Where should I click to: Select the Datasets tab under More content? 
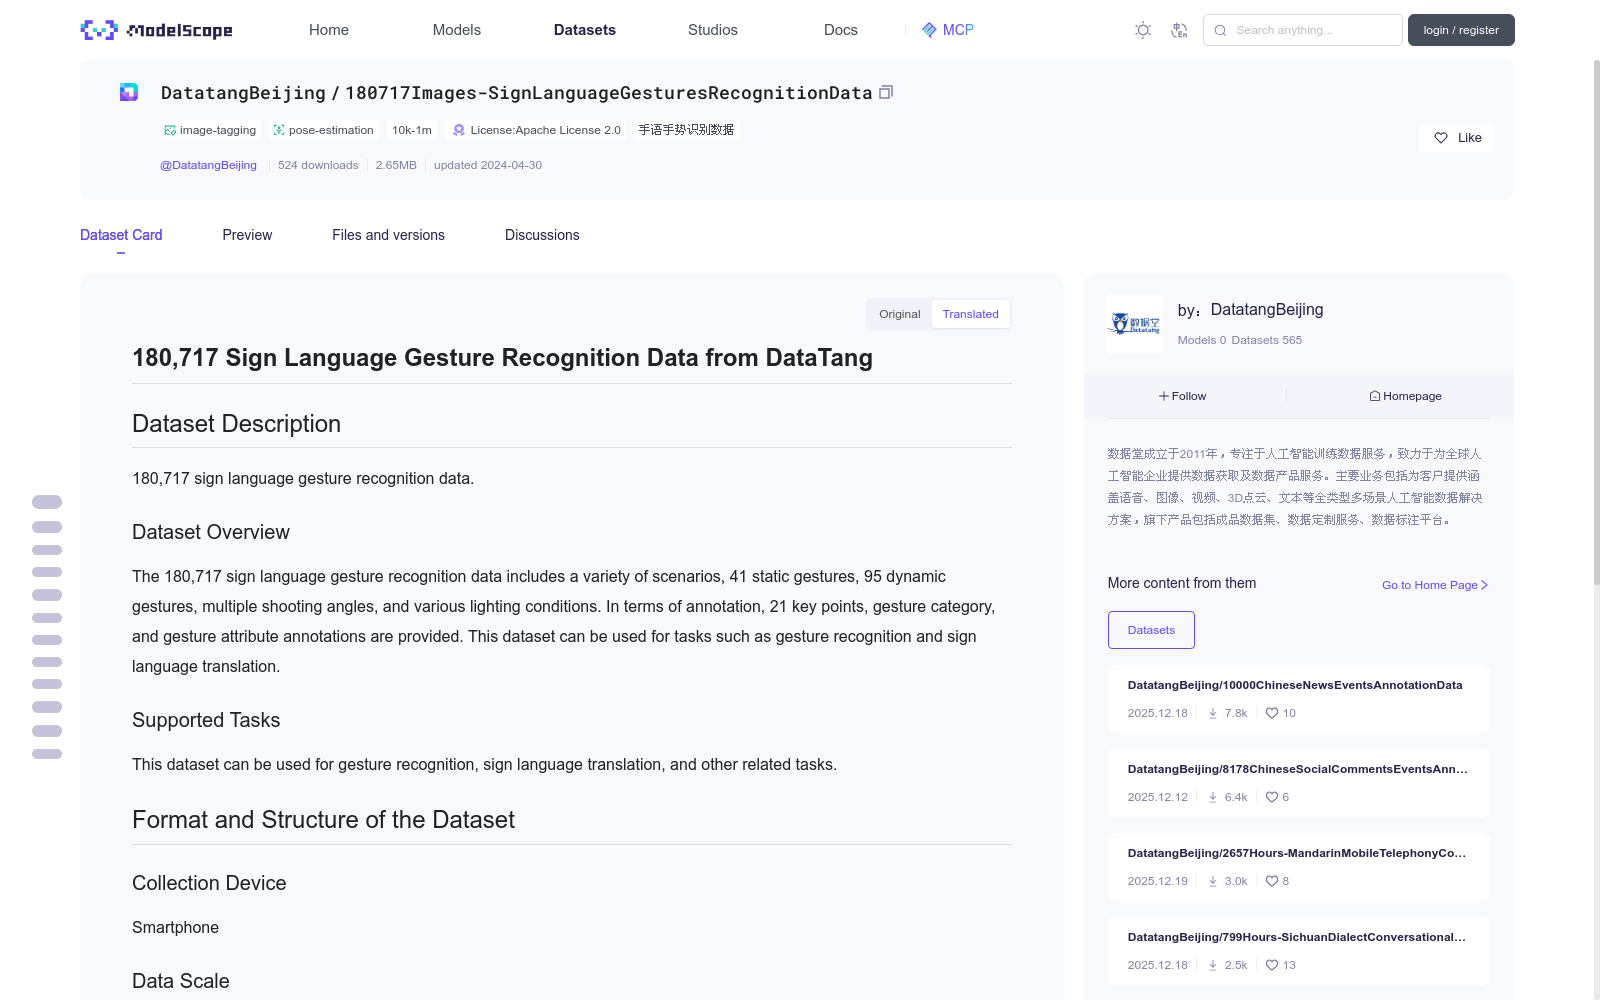tap(1151, 630)
